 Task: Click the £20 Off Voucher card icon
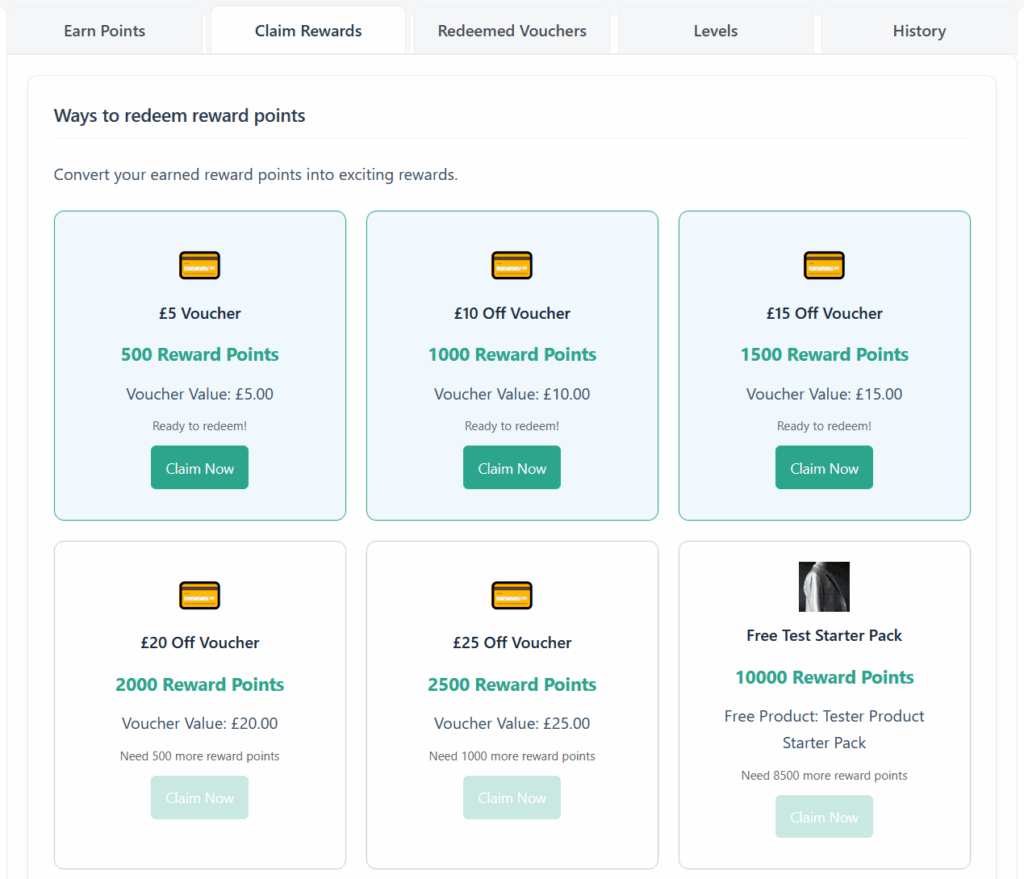coord(199,595)
